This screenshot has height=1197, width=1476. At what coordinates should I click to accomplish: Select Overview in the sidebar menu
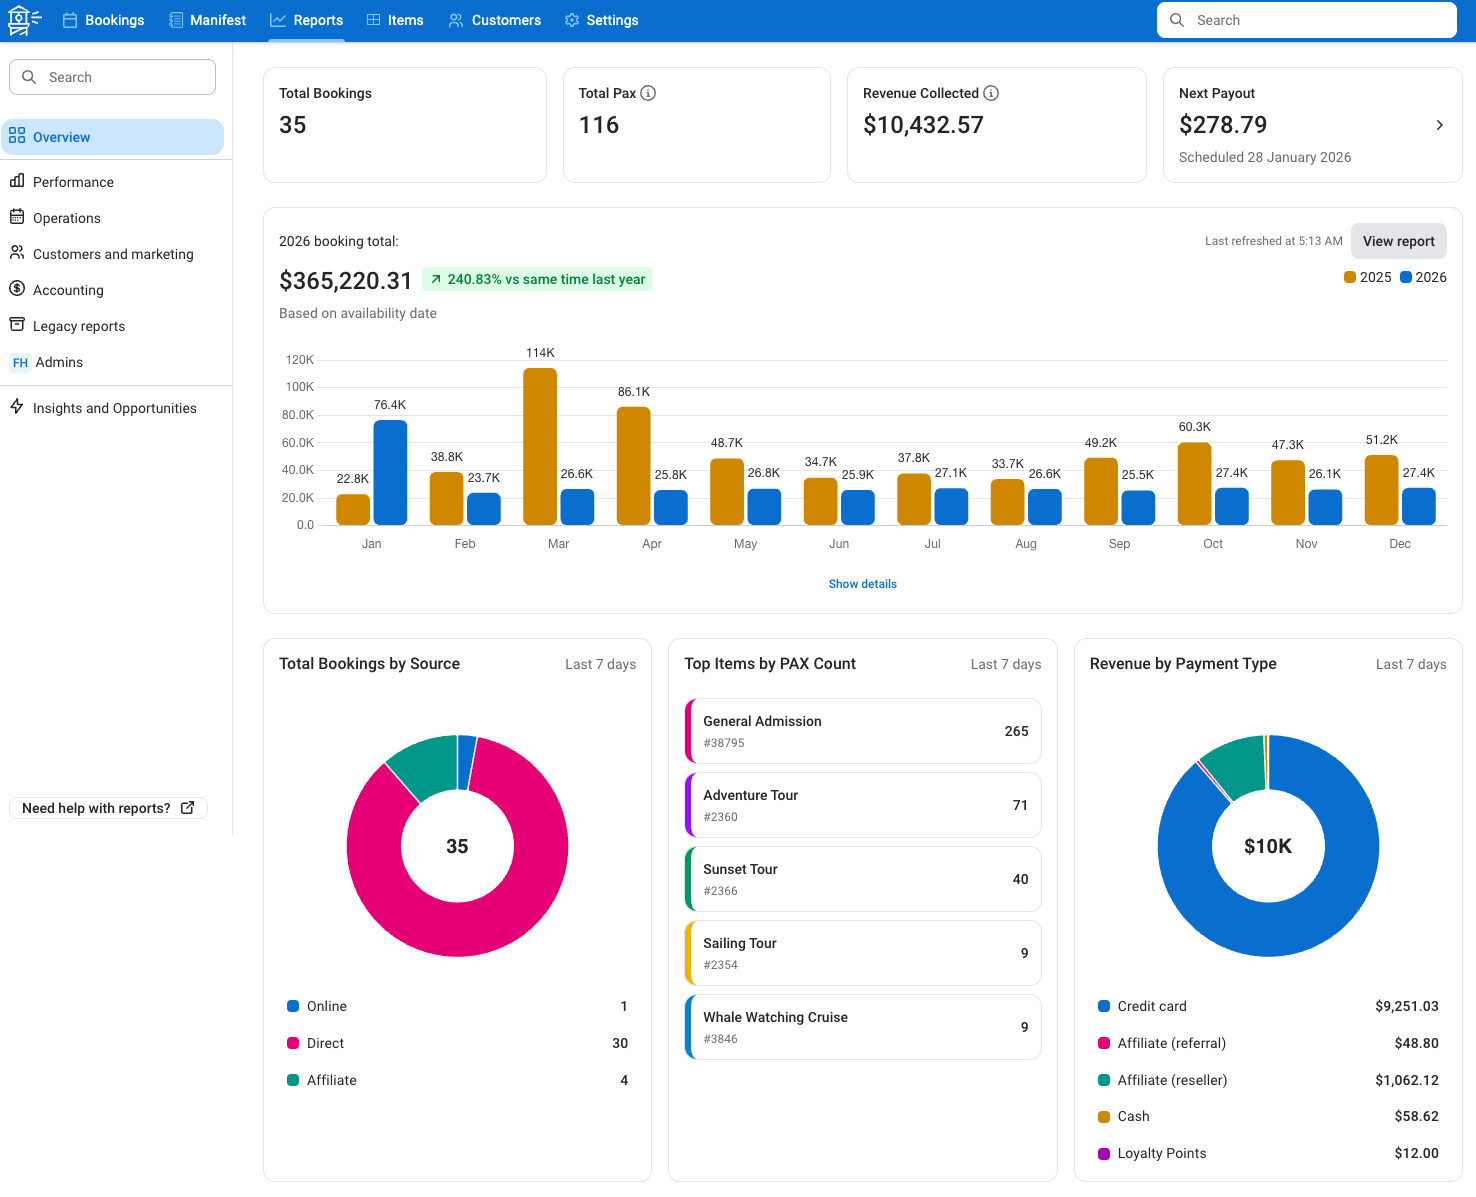(62, 136)
